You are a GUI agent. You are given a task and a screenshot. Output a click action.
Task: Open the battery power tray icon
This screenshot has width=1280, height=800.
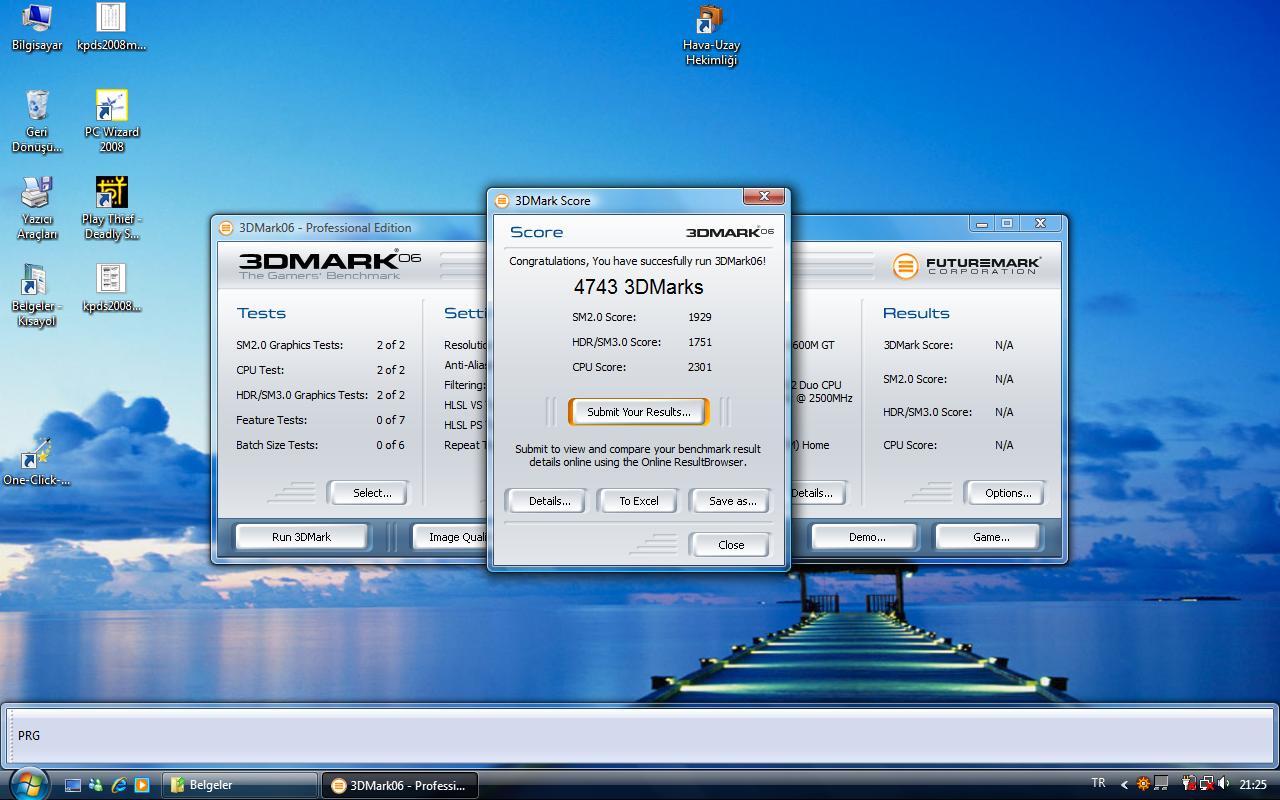[1189, 784]
